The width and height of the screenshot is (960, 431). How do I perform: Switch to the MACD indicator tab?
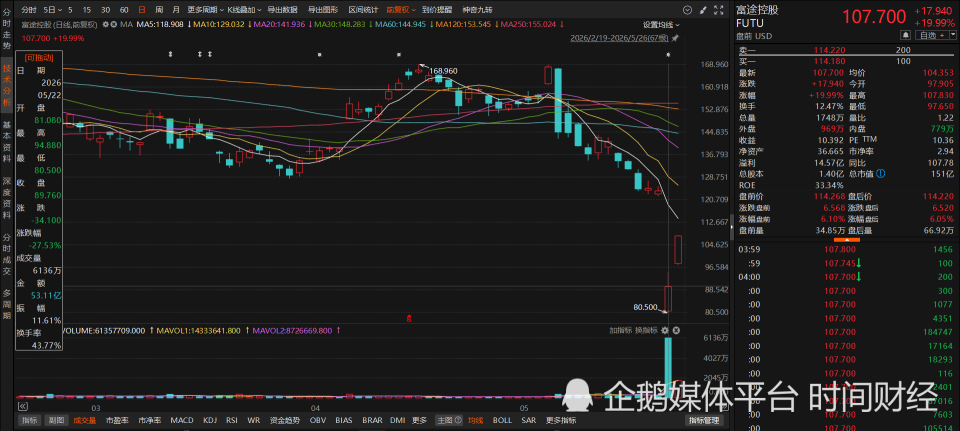[182, 421]
